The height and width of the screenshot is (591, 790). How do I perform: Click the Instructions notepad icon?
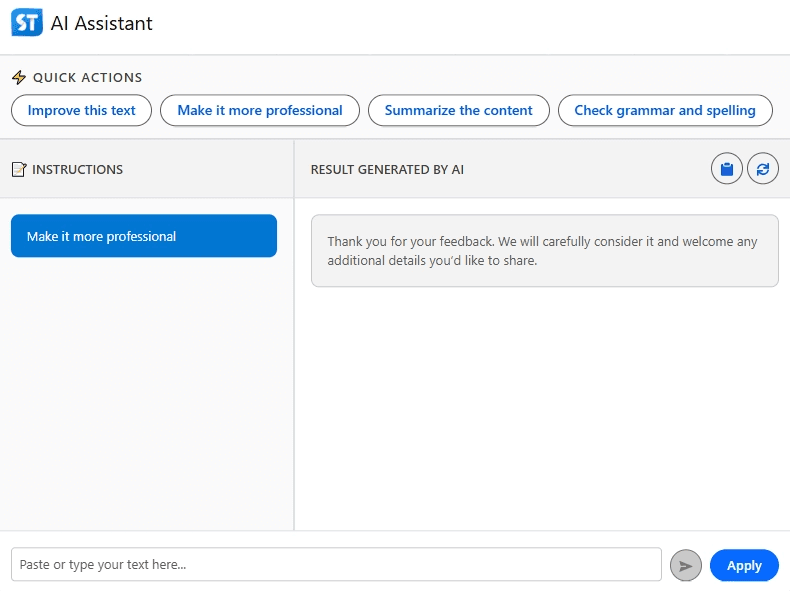pos(19,170)
